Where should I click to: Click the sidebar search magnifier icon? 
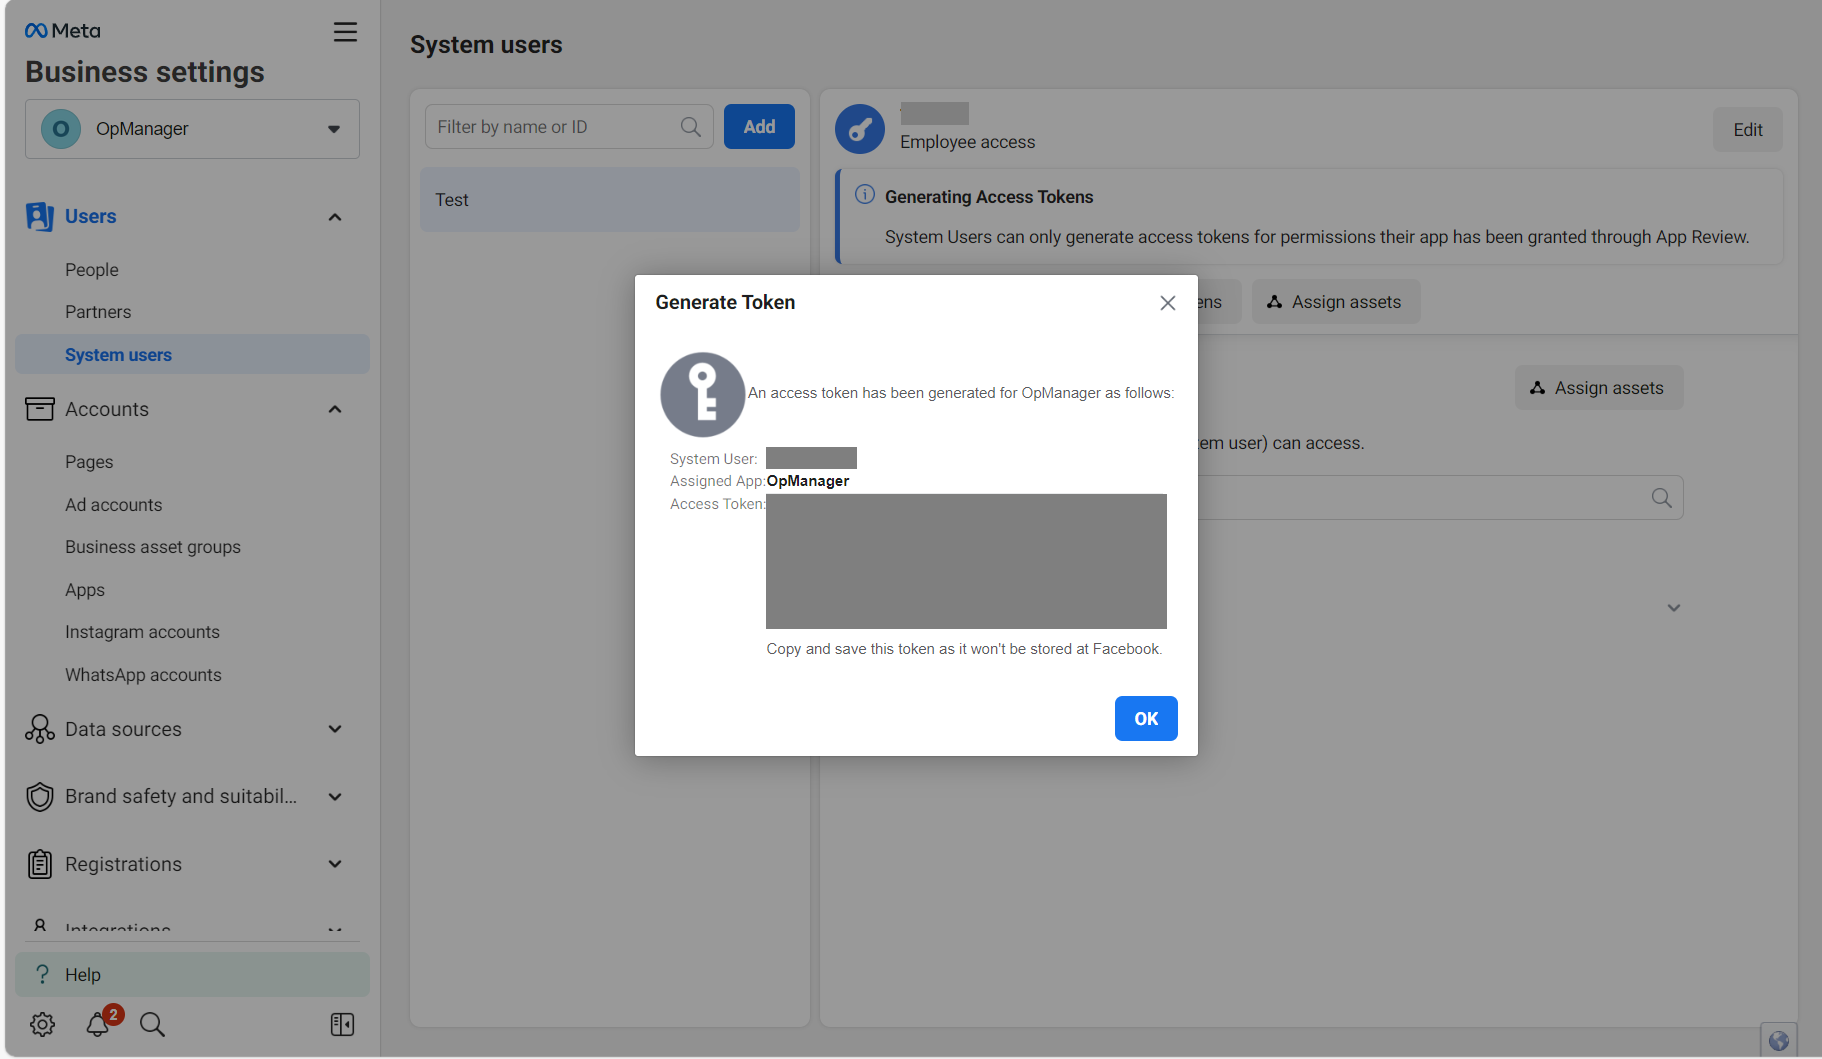[x=152, y=1024]
